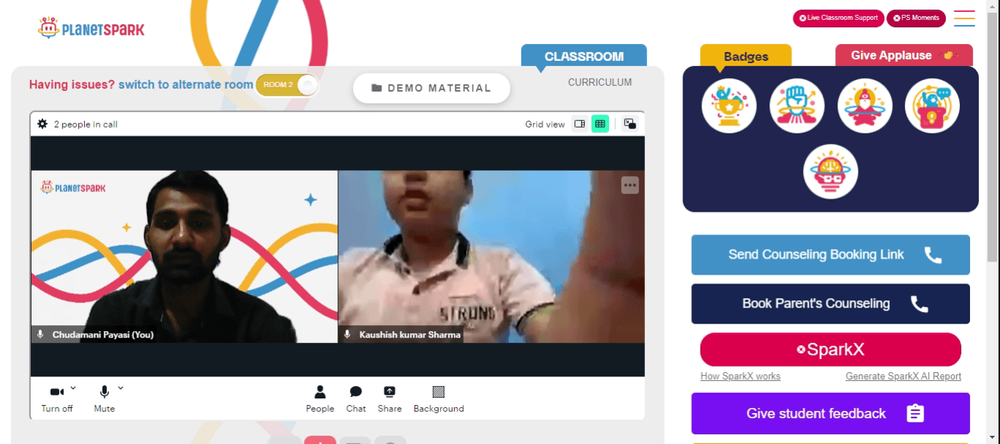The image size is (1000, 444).
Task: Click 'Having issues?' text
Action: pyautogui.click(x=72, y=85)
